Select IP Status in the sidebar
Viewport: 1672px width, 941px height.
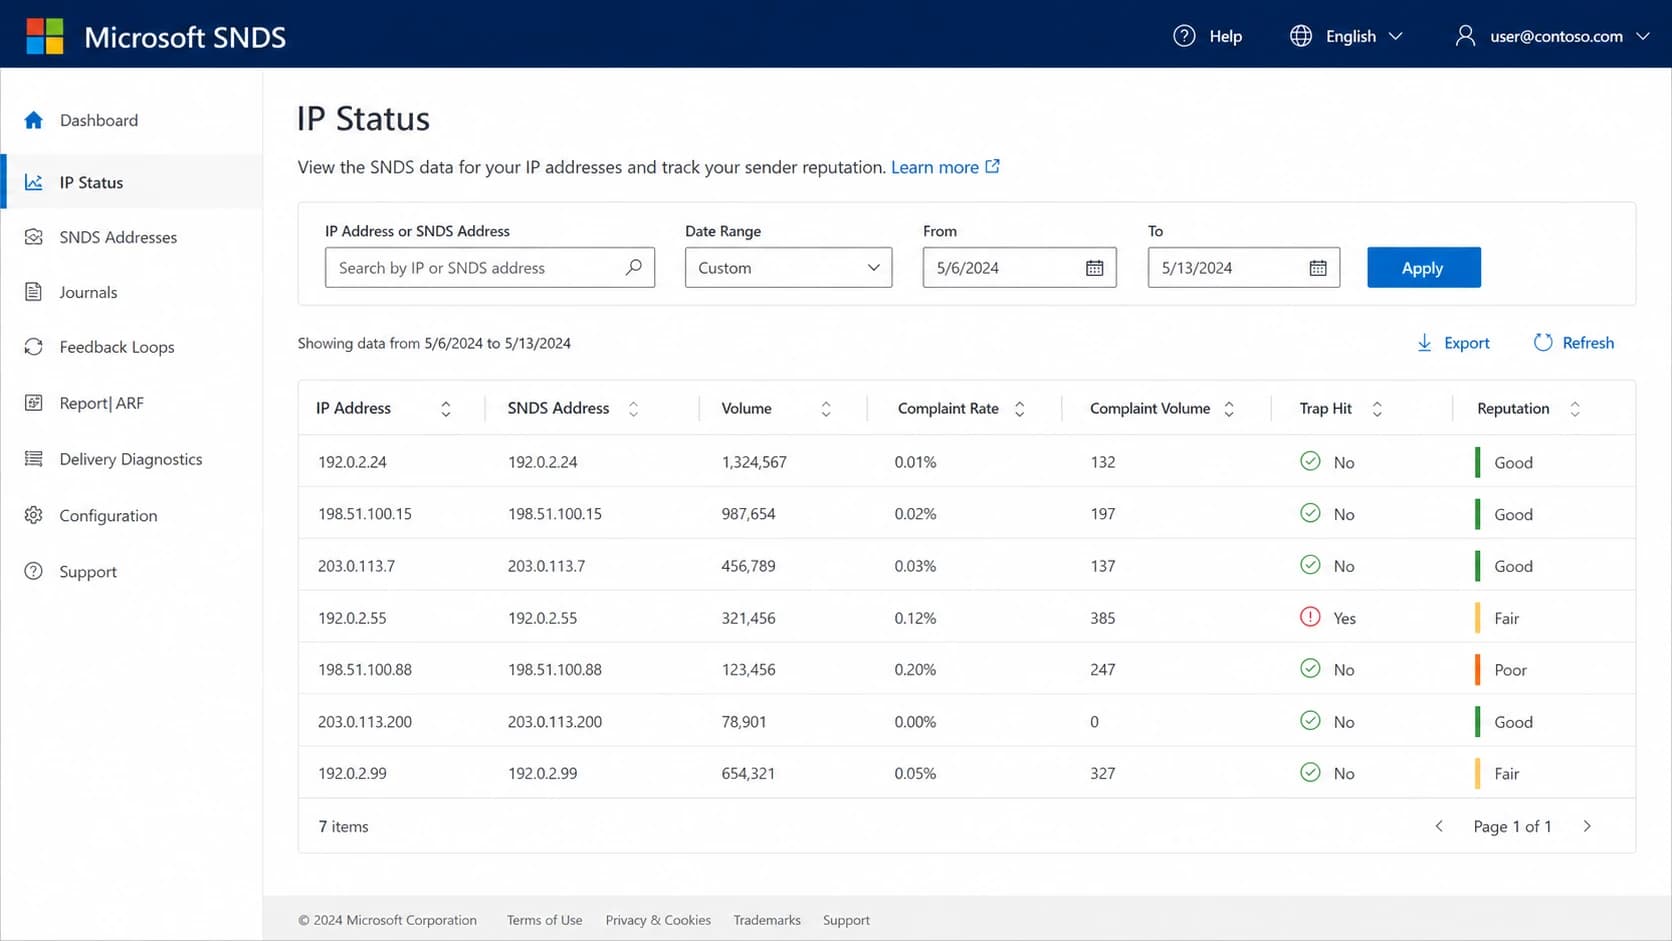(x=132, y=182)
